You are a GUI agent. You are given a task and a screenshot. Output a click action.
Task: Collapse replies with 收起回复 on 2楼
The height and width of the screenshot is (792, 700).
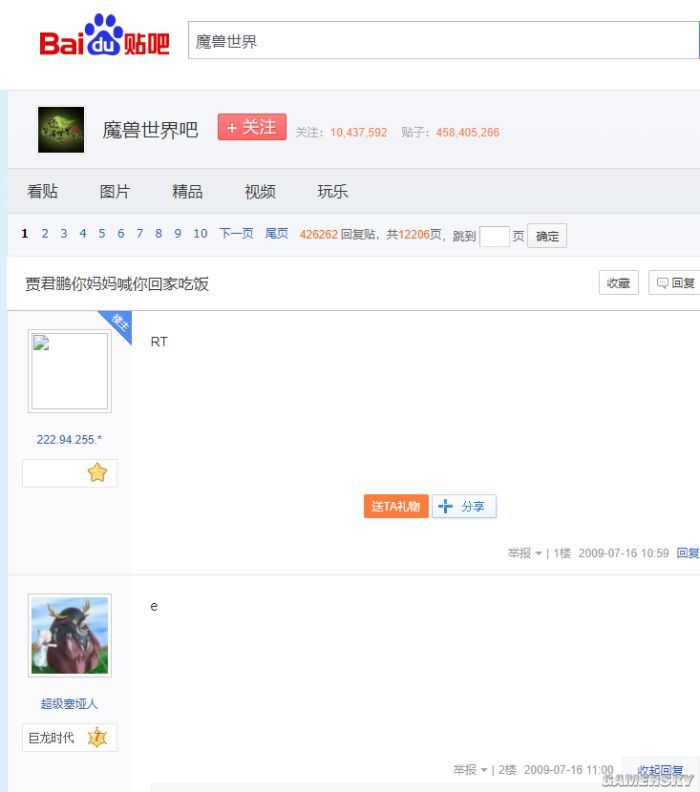660,770
